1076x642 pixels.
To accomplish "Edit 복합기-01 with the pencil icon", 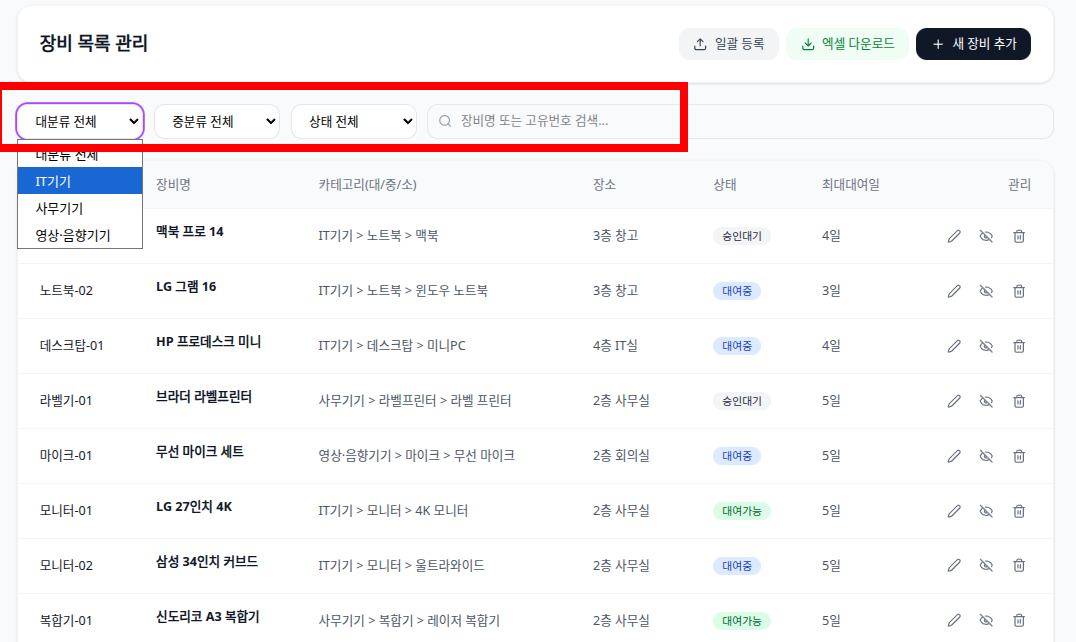I will coord(954,620).
